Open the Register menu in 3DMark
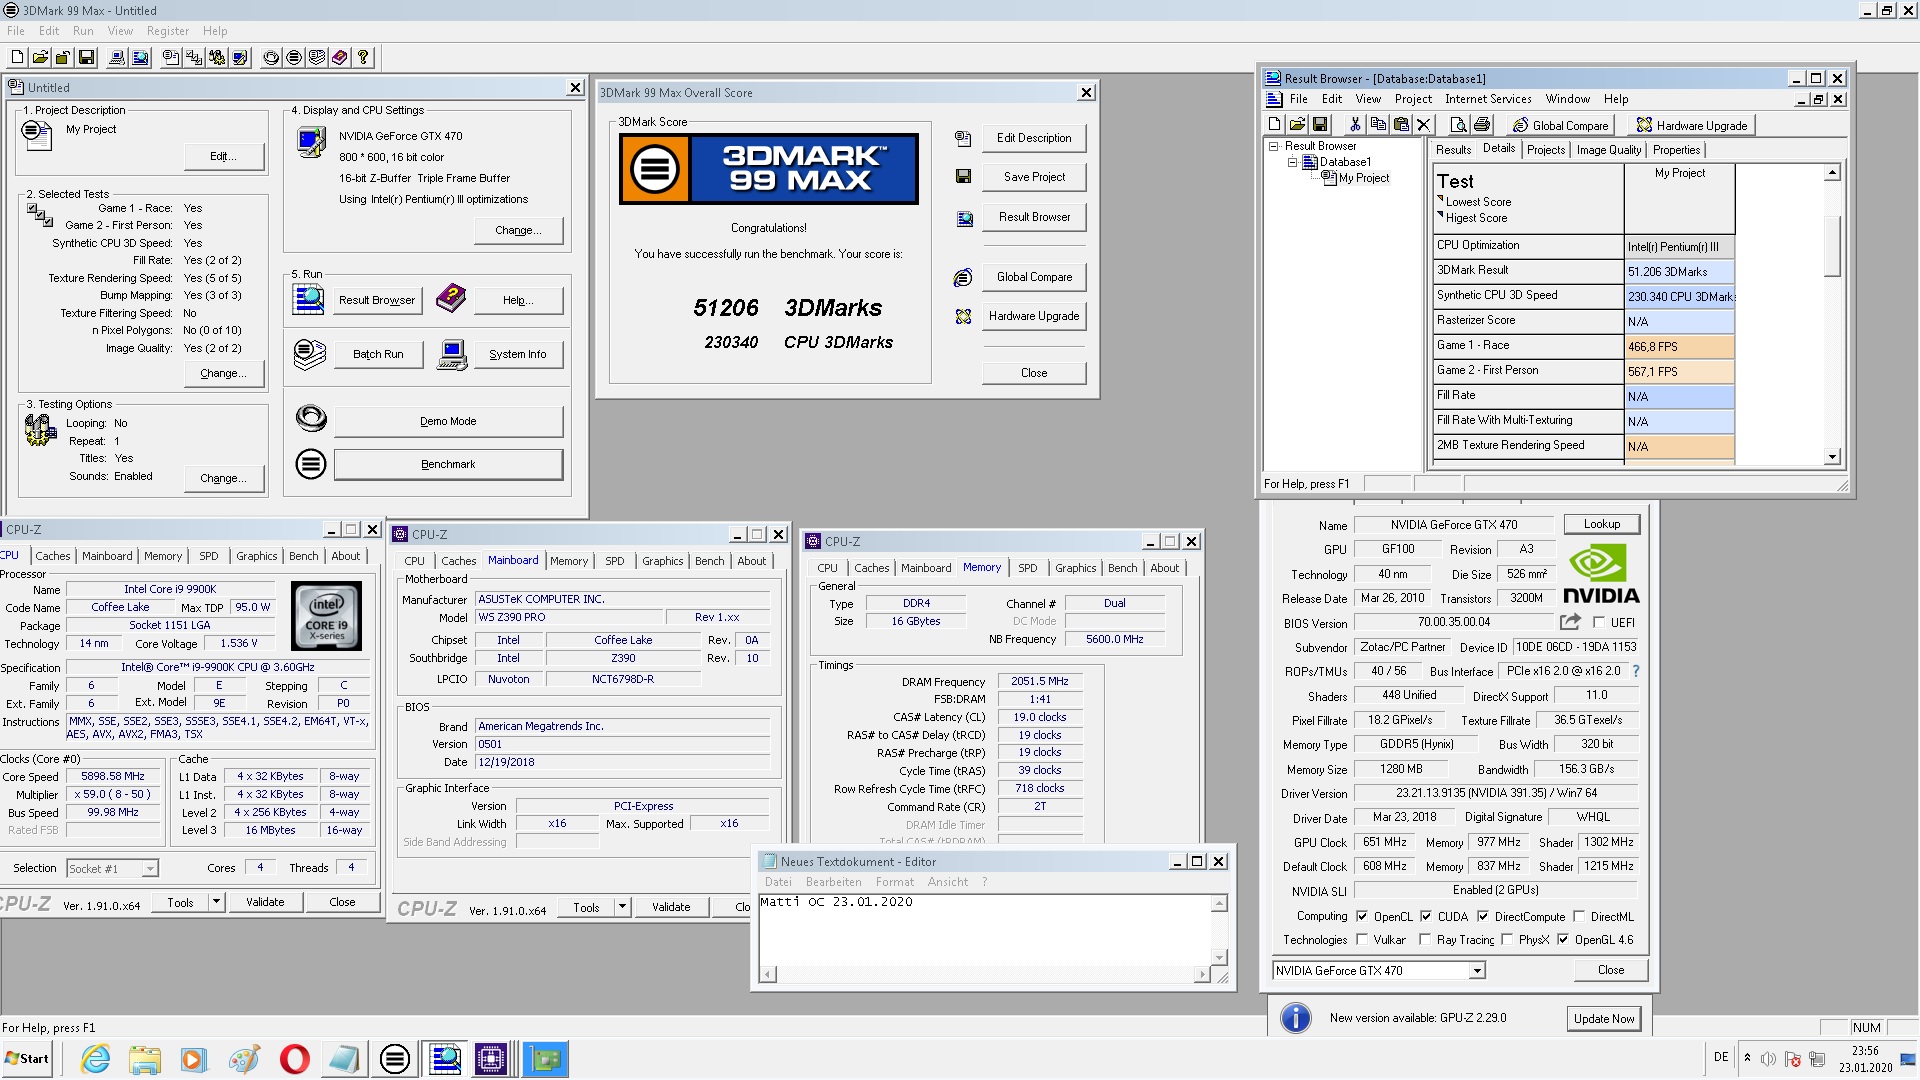The image size is (1920, 1080). click(167, 31)
